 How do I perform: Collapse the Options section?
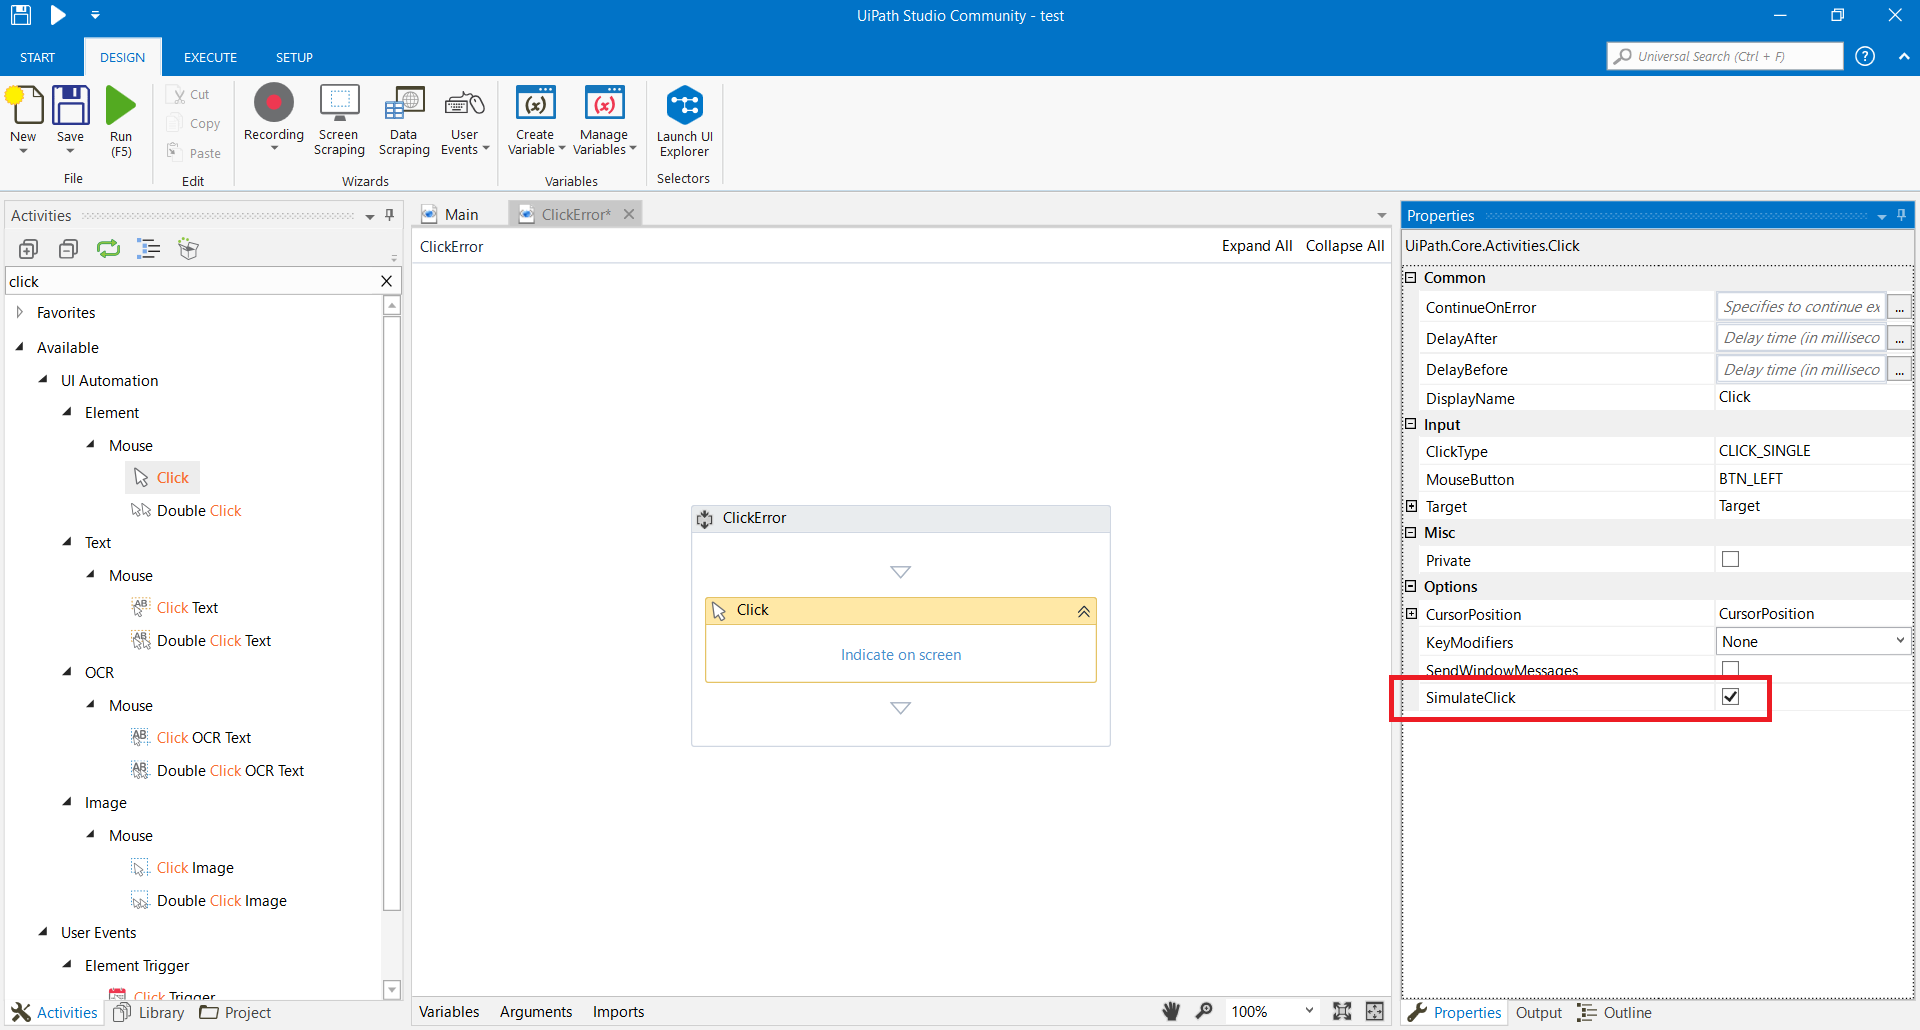(x=1411, y=586)
